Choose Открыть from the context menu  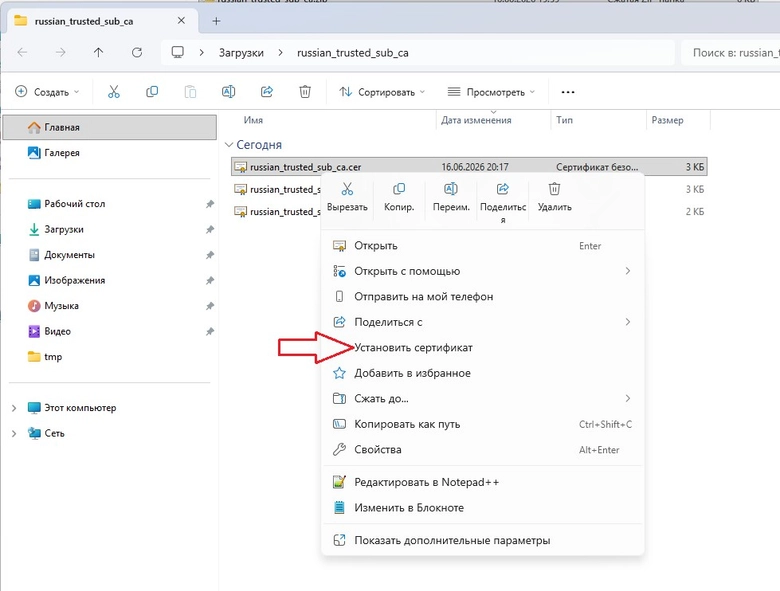tap(483, 246)
